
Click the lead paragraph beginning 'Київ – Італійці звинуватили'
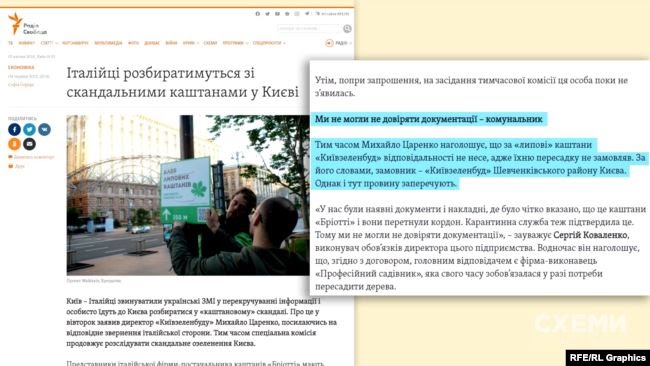click(201, 322)
